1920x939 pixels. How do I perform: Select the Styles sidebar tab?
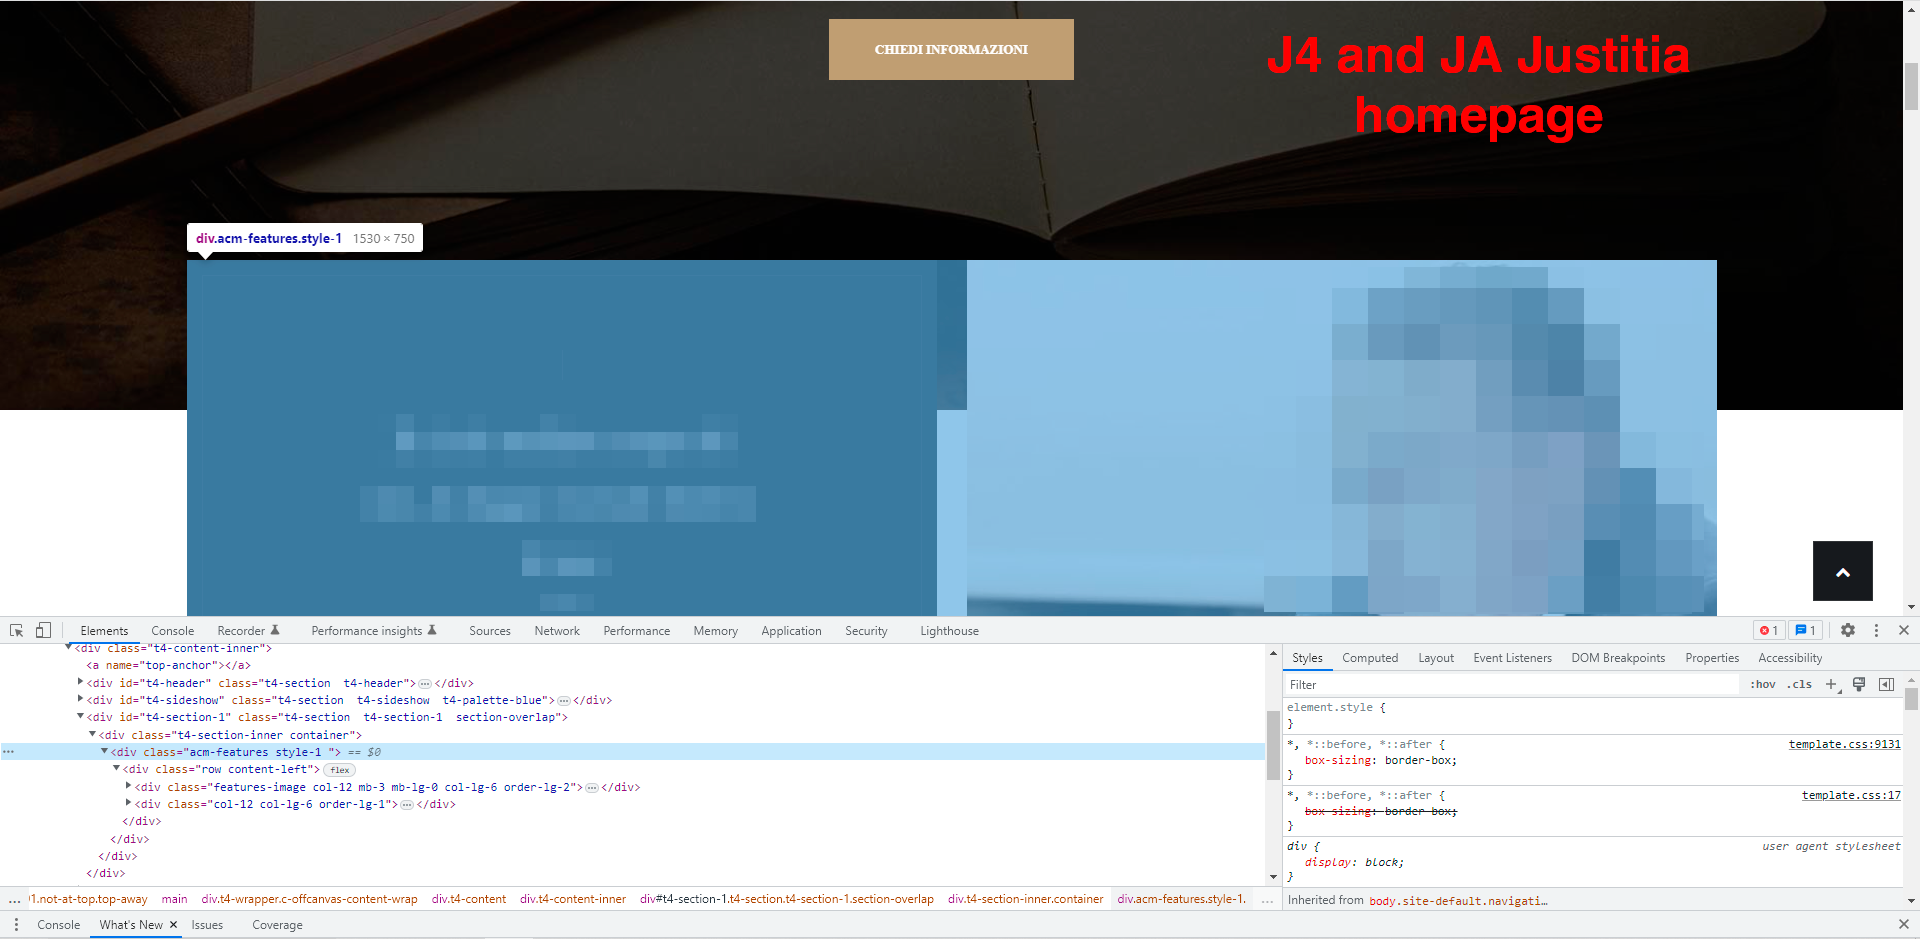(x=1307, y=658)
